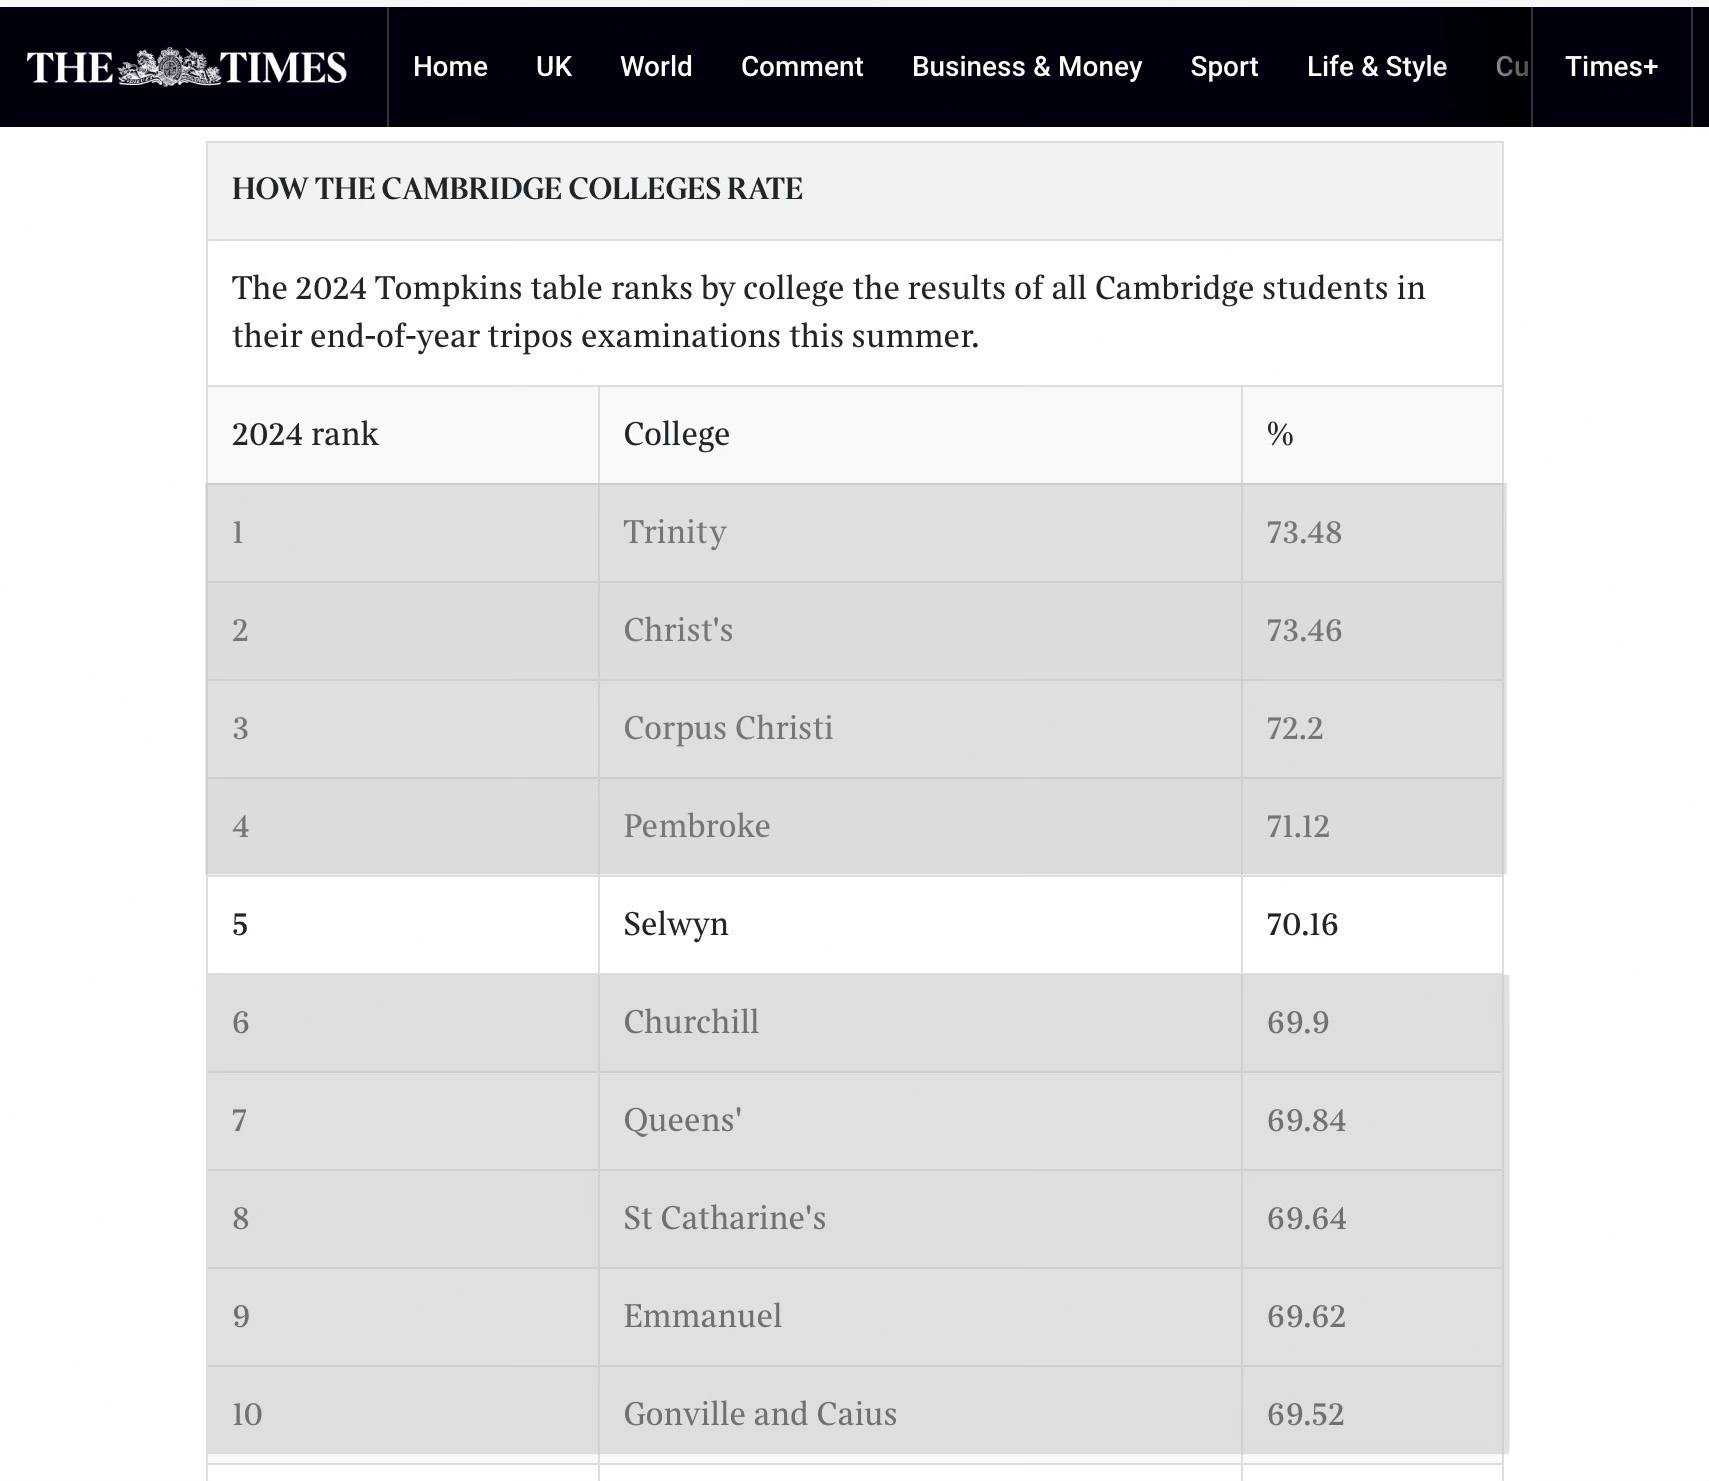Open the Home navigation item
Viewport: 1709px width, 1481px height.
450,67
